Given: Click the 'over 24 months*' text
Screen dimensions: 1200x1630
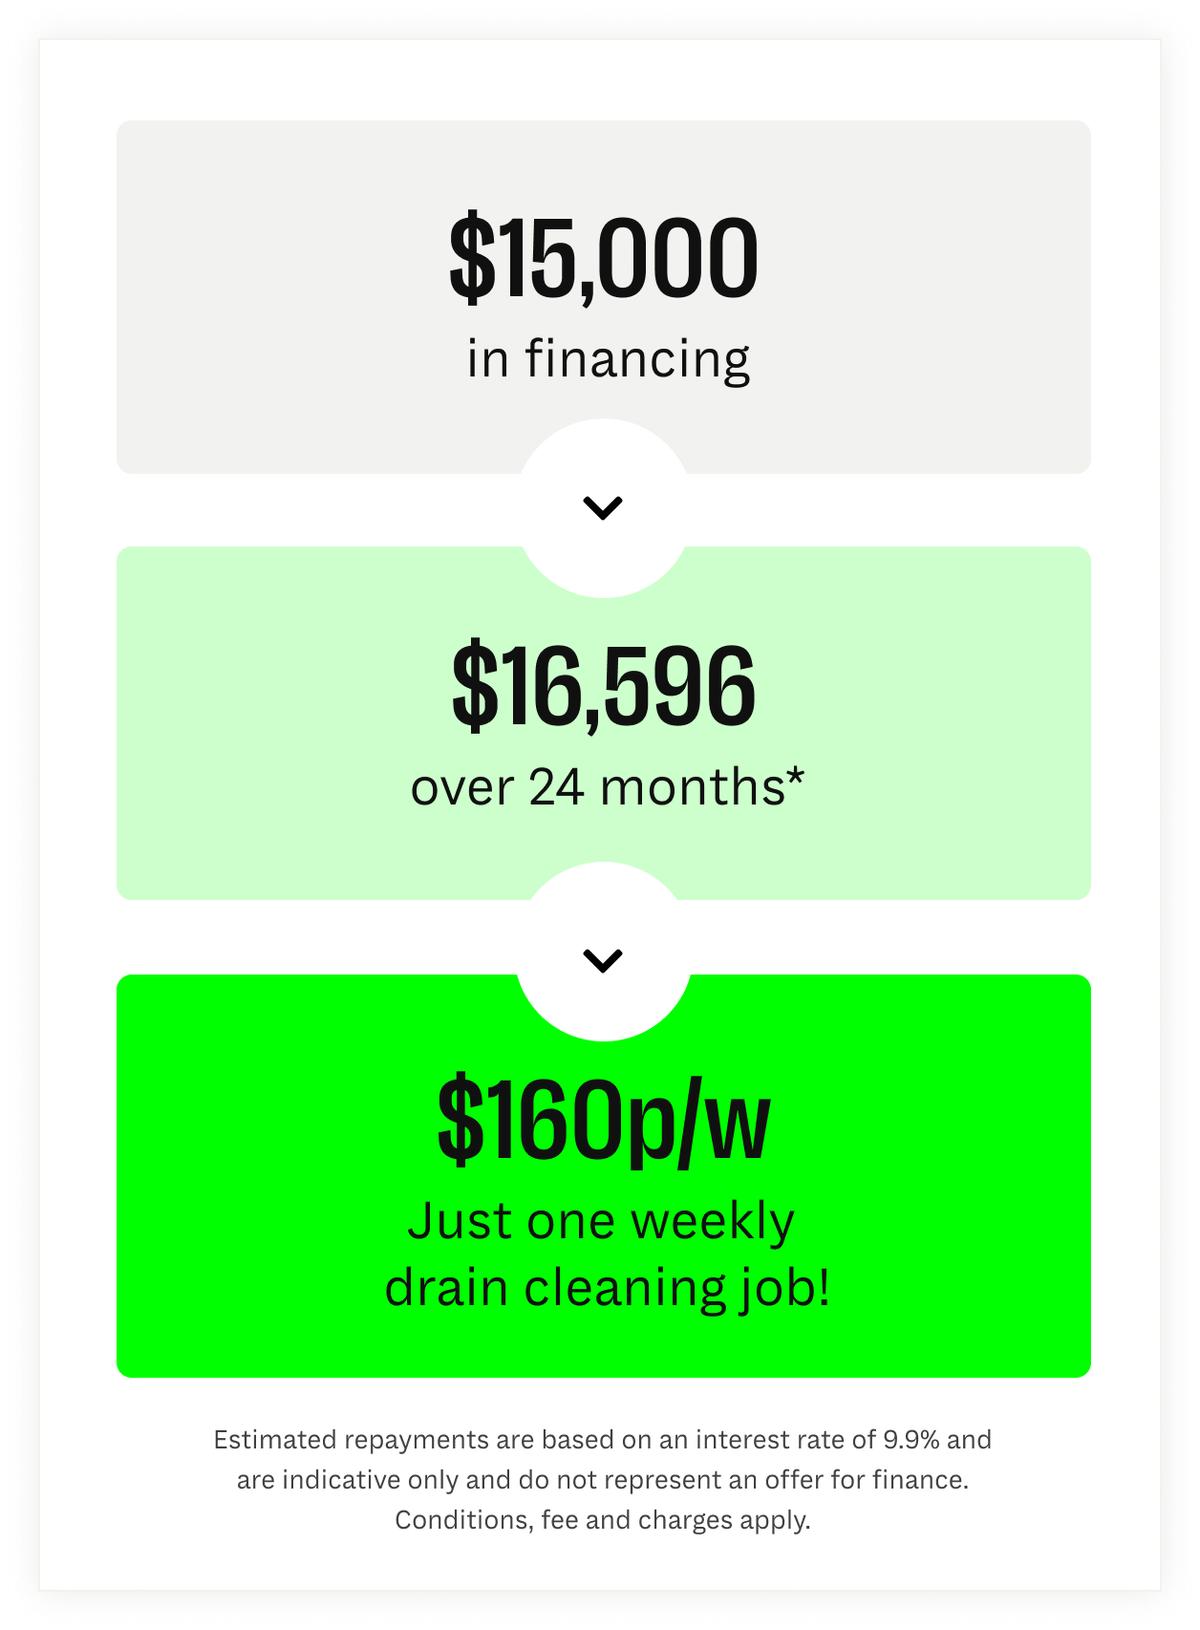Looking at the screenshot, I should [x=607, y=787].
